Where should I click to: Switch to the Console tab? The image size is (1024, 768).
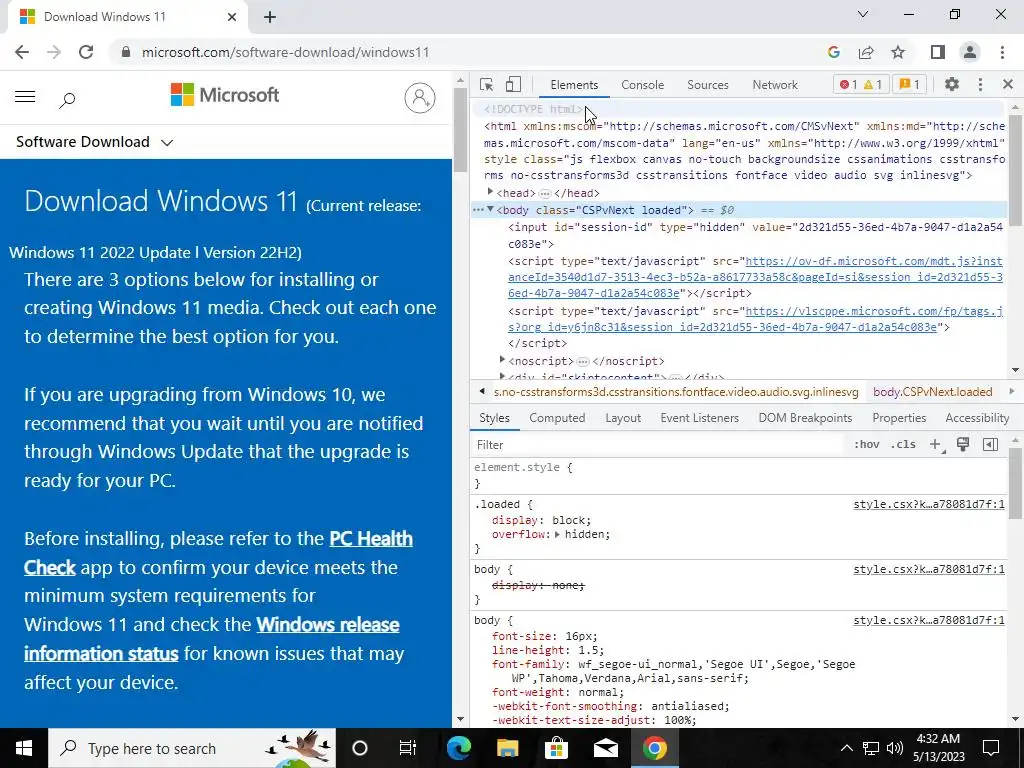click(x=642, y=85)
